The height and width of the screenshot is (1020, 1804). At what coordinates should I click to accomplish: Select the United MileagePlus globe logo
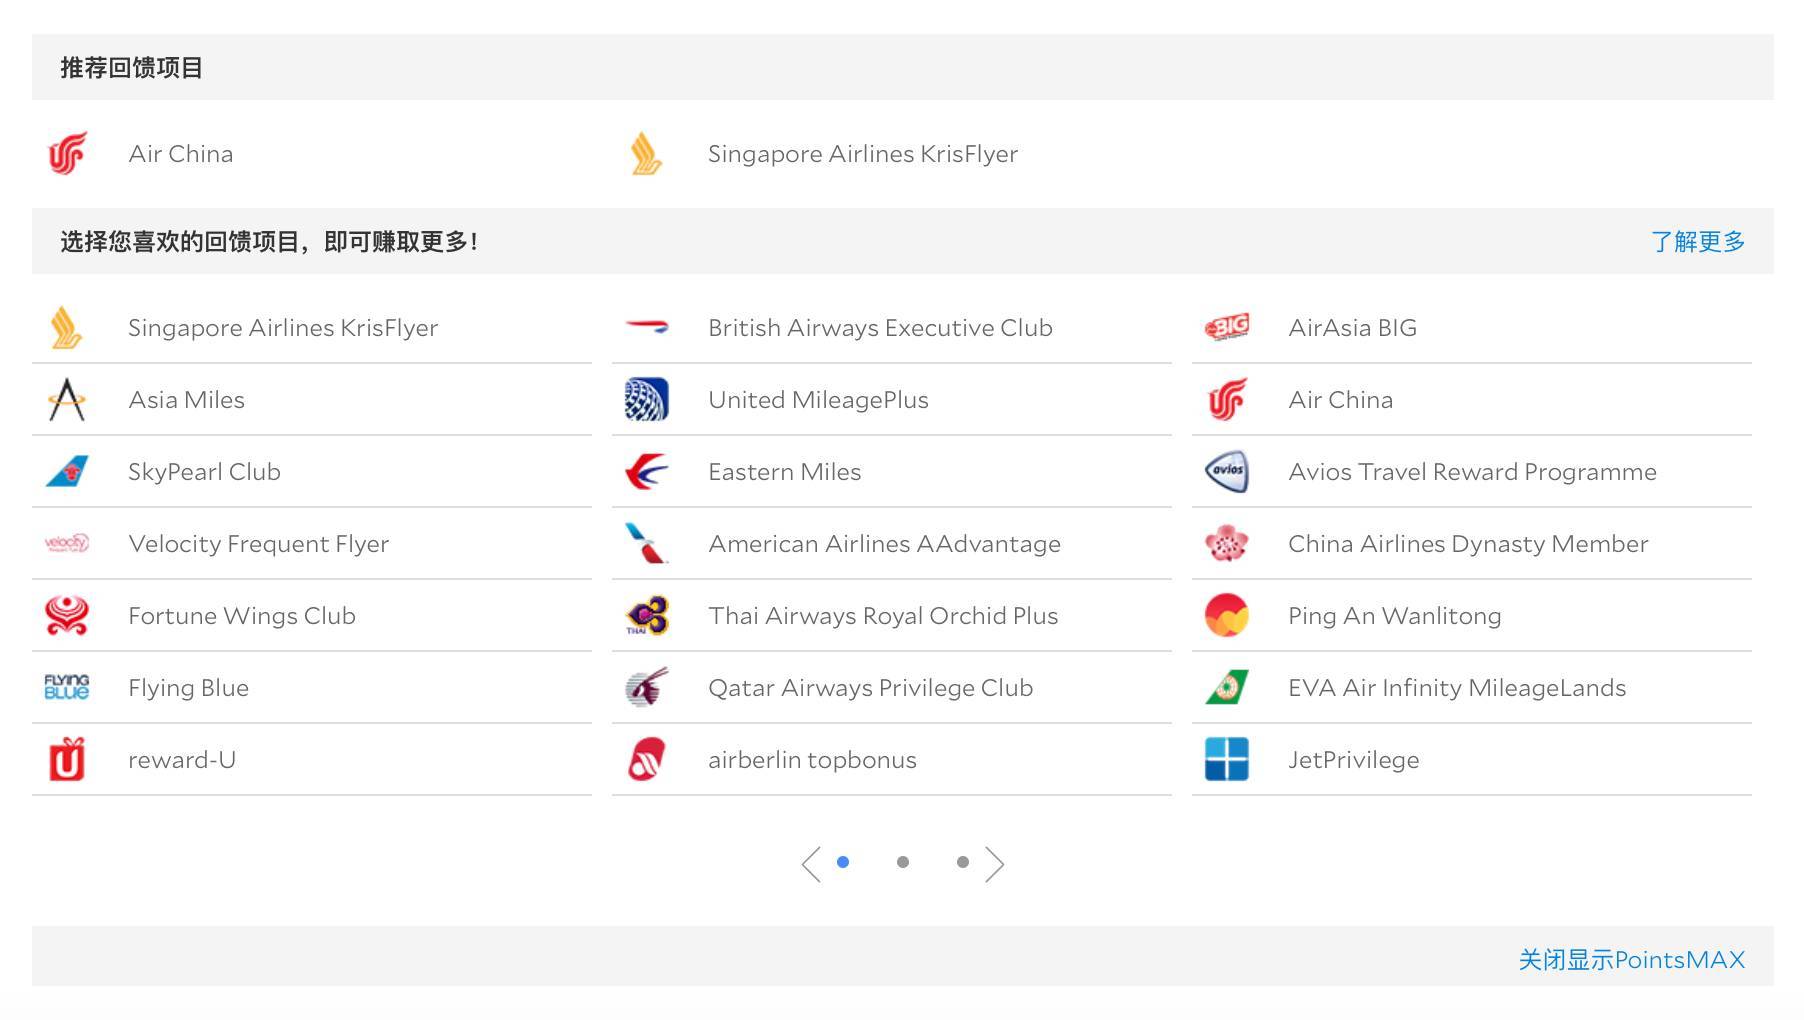pyautogui.click(x=647, y=400)
